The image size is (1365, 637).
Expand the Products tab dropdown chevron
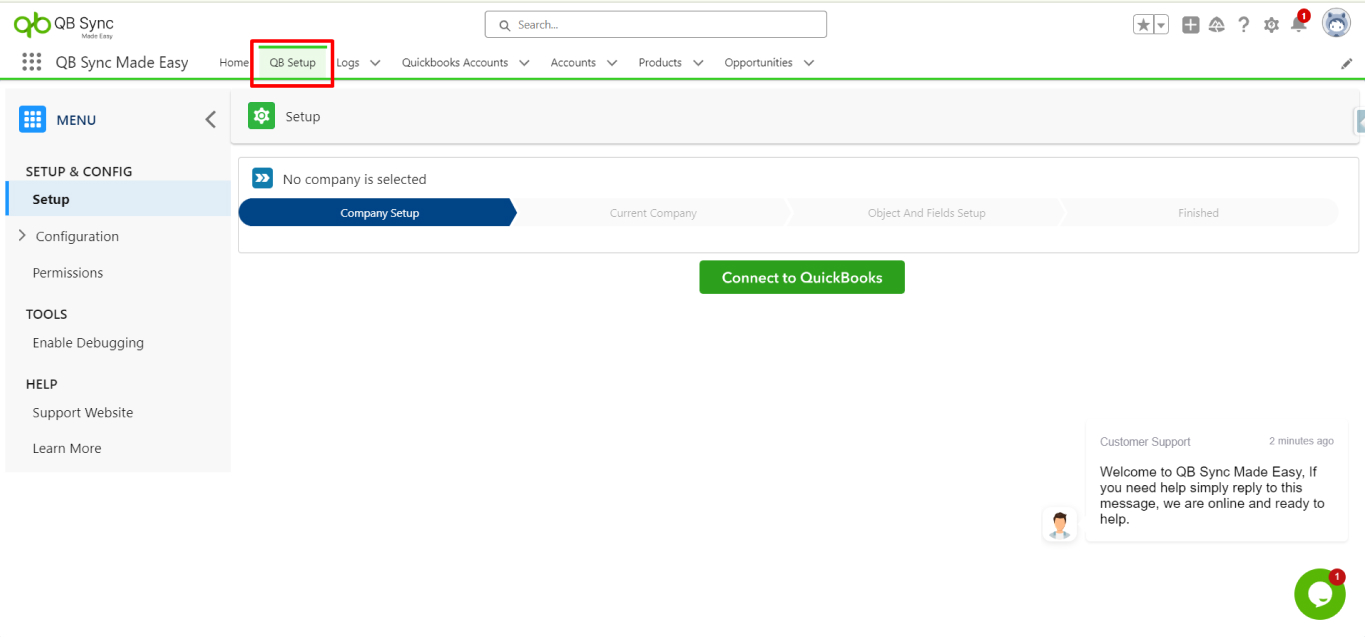(698, 63)
